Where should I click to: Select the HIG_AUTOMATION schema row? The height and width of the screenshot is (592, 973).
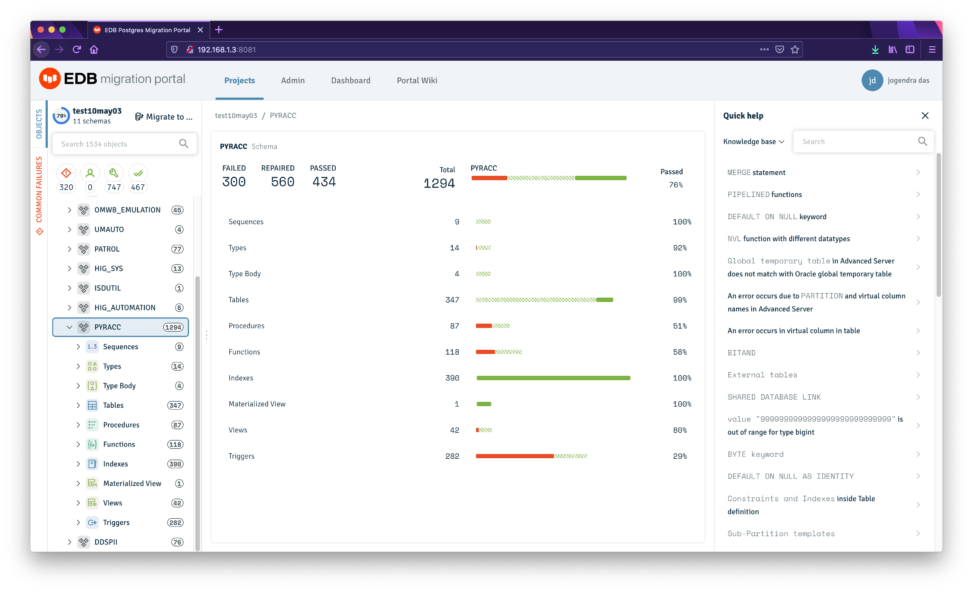(121, 307)
